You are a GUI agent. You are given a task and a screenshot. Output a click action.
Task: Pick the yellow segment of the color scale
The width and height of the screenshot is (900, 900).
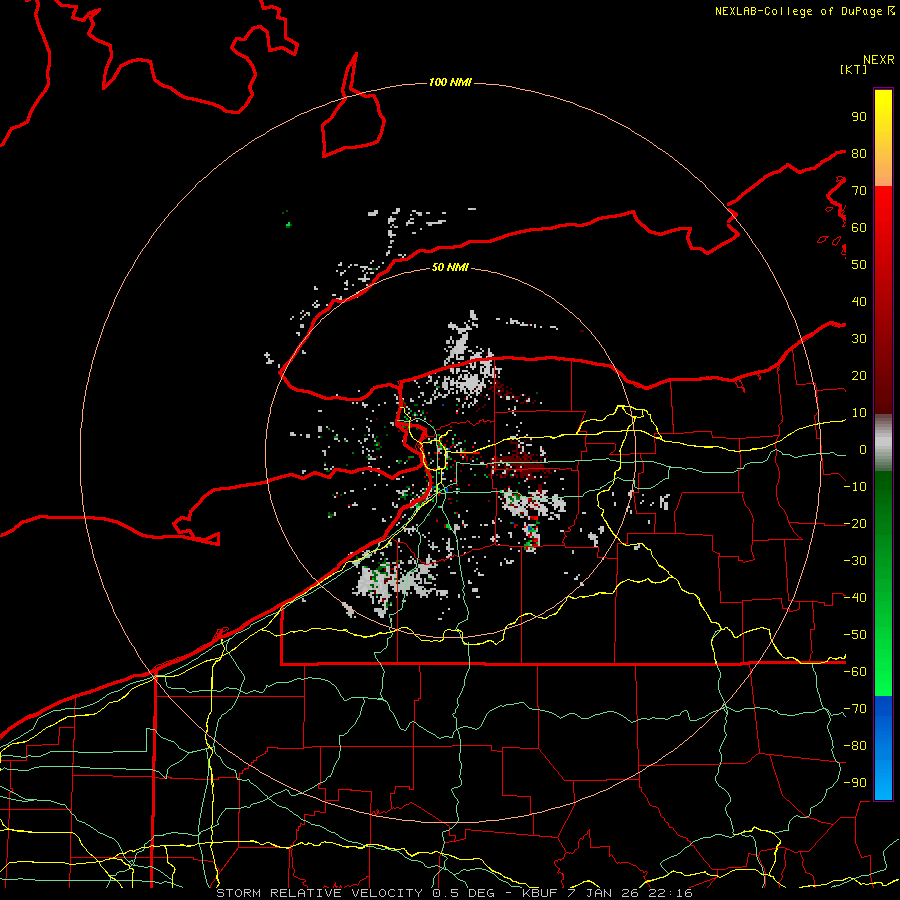point(883,115)
